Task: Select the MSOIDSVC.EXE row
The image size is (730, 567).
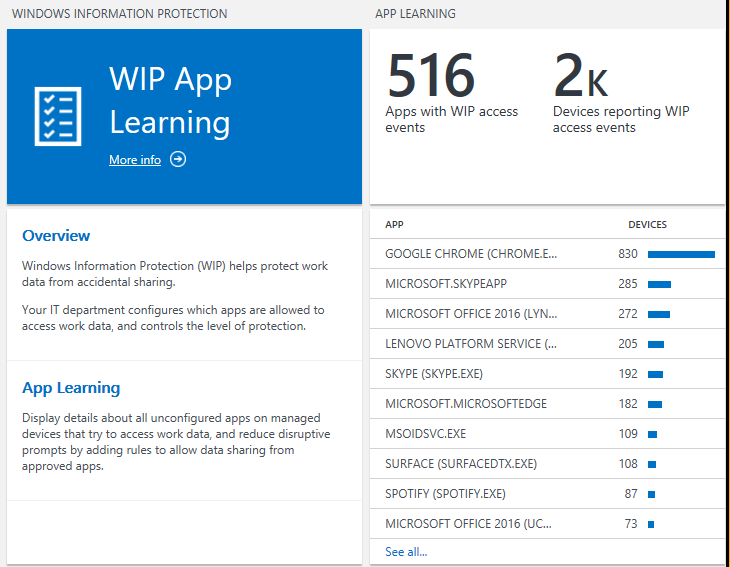Action: click(548, 434)
